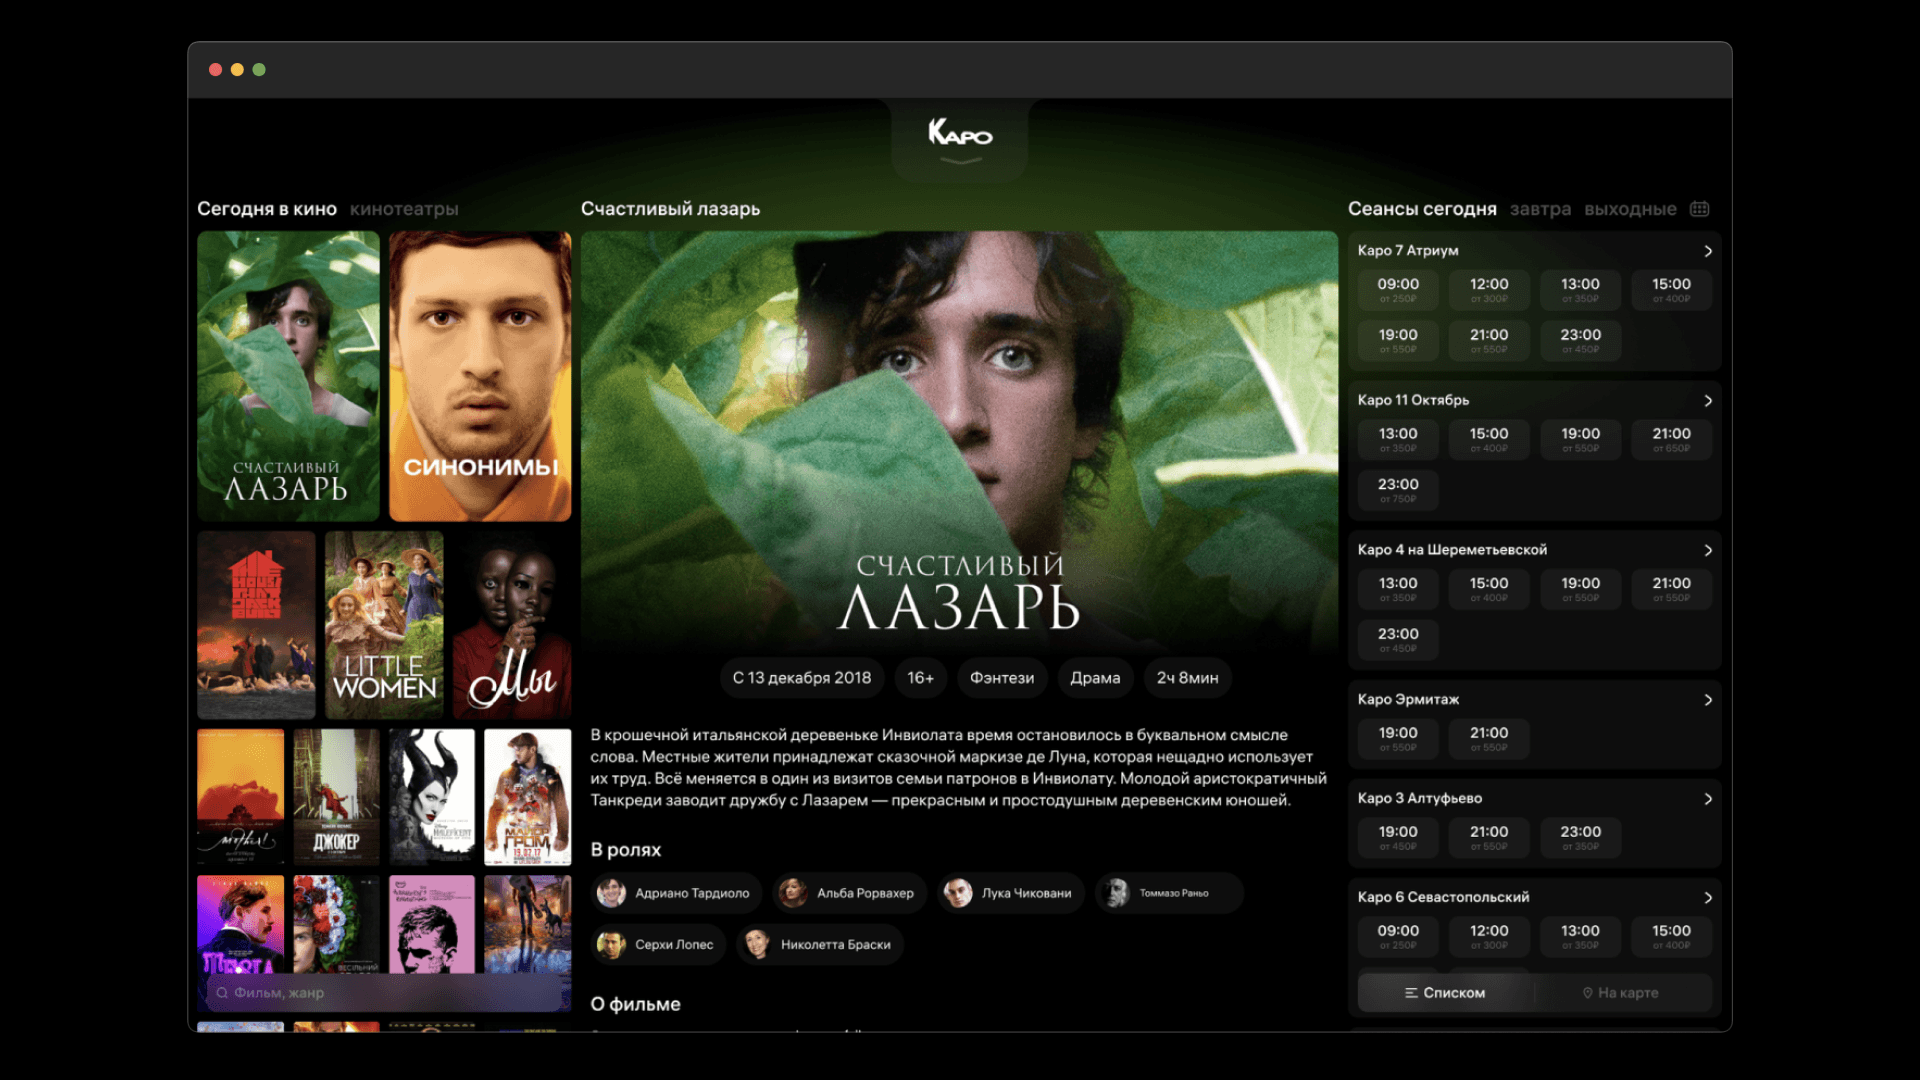Screen dimensions: 1920x1080
Task: Click the Каро Эрмитаж cinema name
Action: click(x=1408, y=700)
